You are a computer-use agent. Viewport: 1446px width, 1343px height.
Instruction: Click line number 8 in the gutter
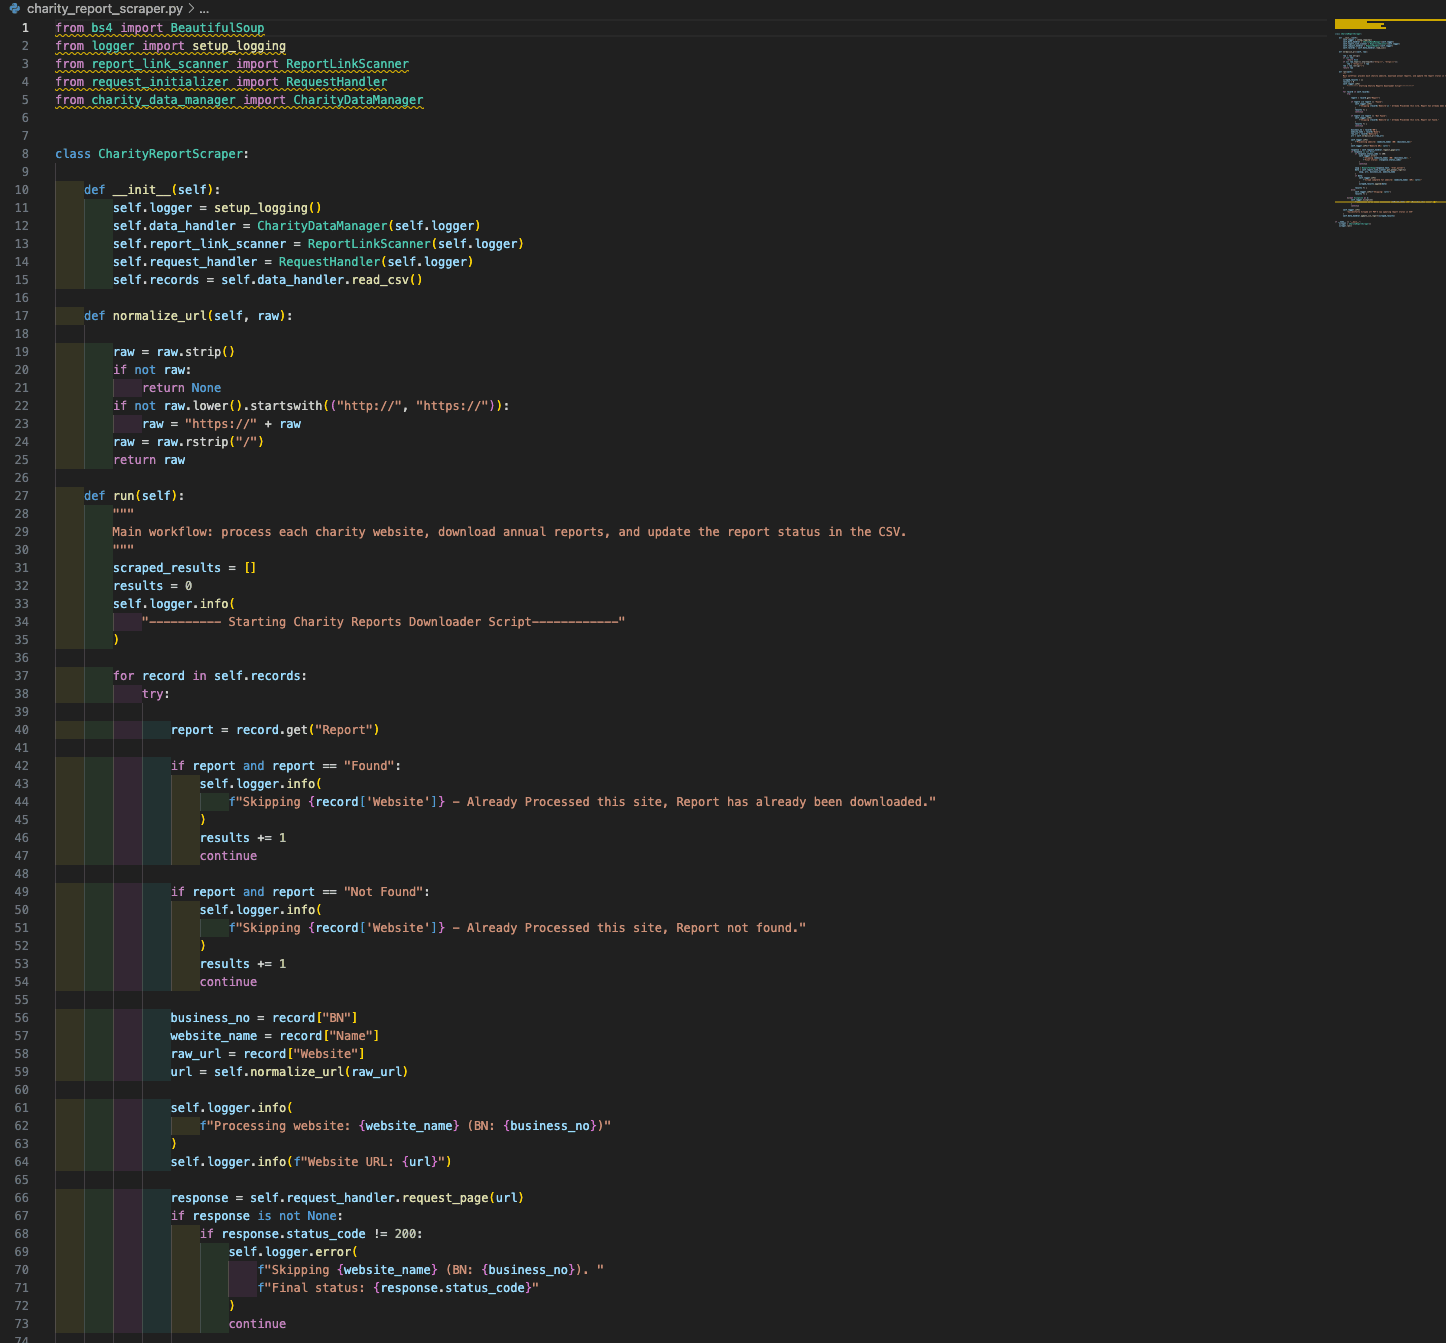pos(25,154)
